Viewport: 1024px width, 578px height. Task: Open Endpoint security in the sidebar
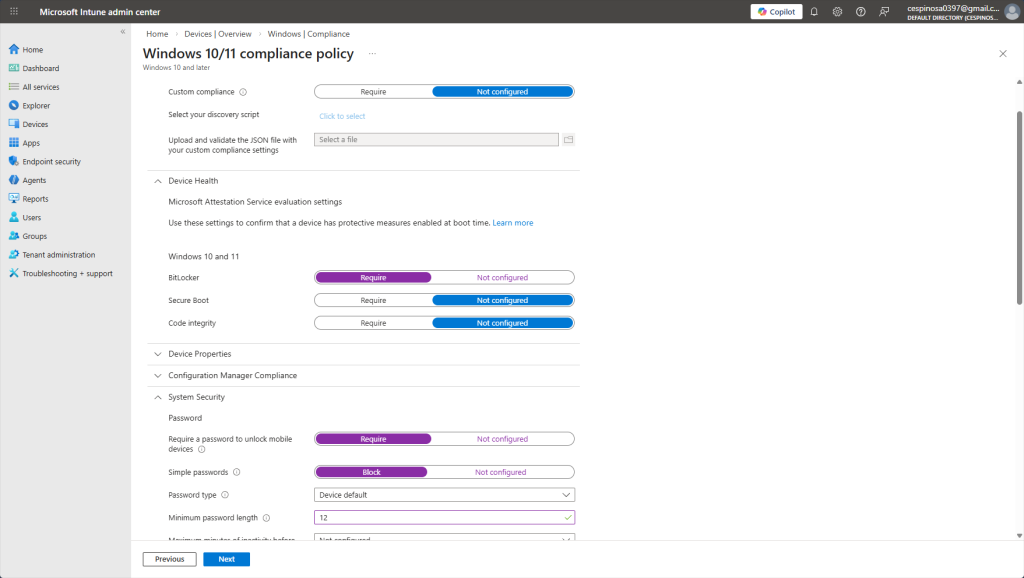(x=51, y=161)
